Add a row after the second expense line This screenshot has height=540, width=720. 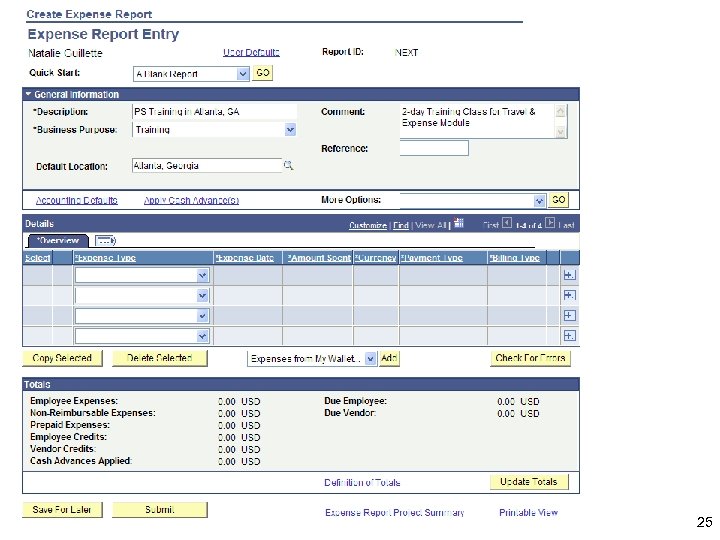[569, 295]
